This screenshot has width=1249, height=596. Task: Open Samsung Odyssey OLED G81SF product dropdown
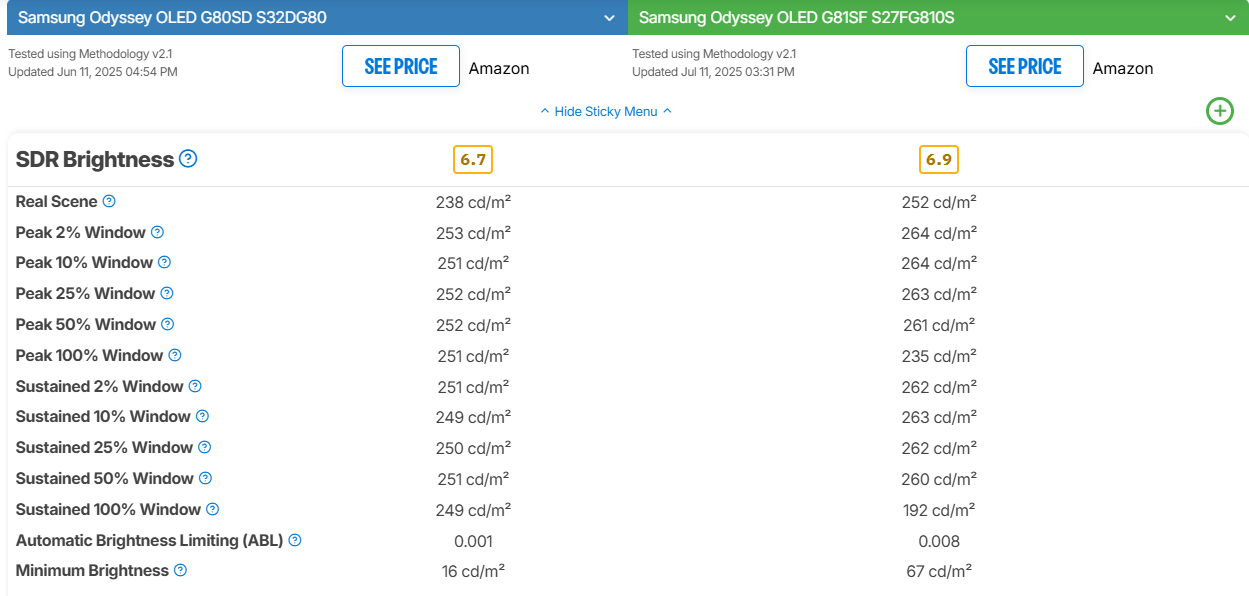(x=938, y=17)
